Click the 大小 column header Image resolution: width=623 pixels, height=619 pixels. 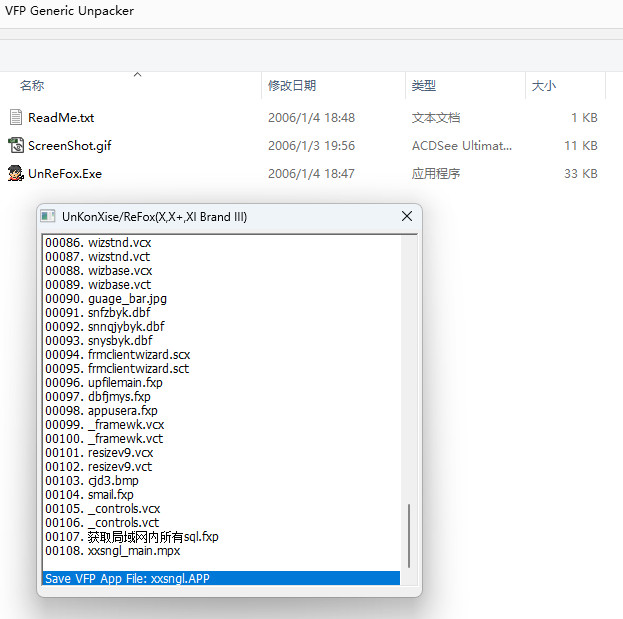pos(544,86)
